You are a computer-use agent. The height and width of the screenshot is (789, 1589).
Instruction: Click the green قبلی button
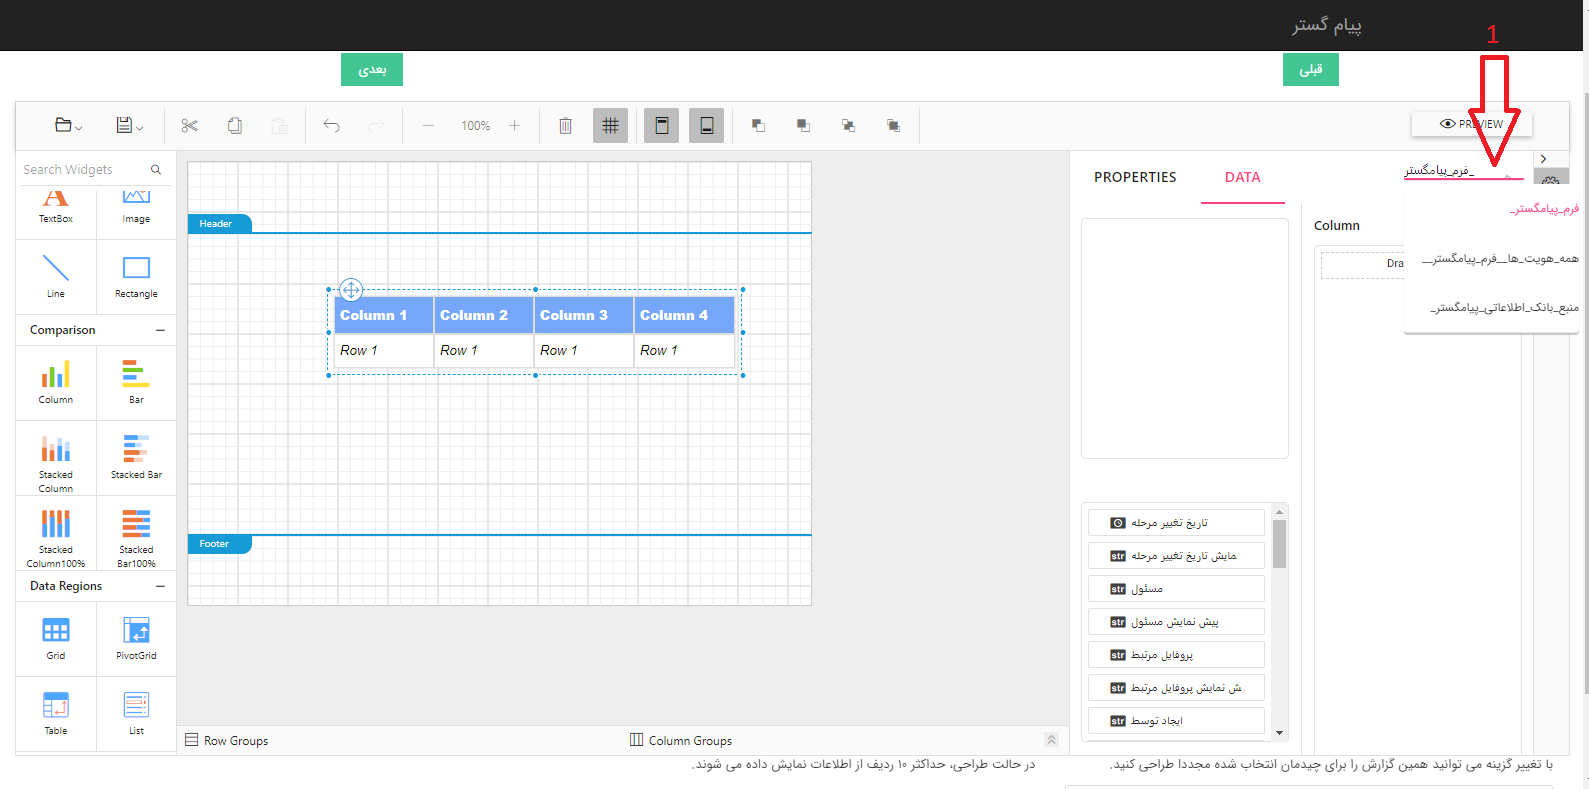click(1310, 70)
